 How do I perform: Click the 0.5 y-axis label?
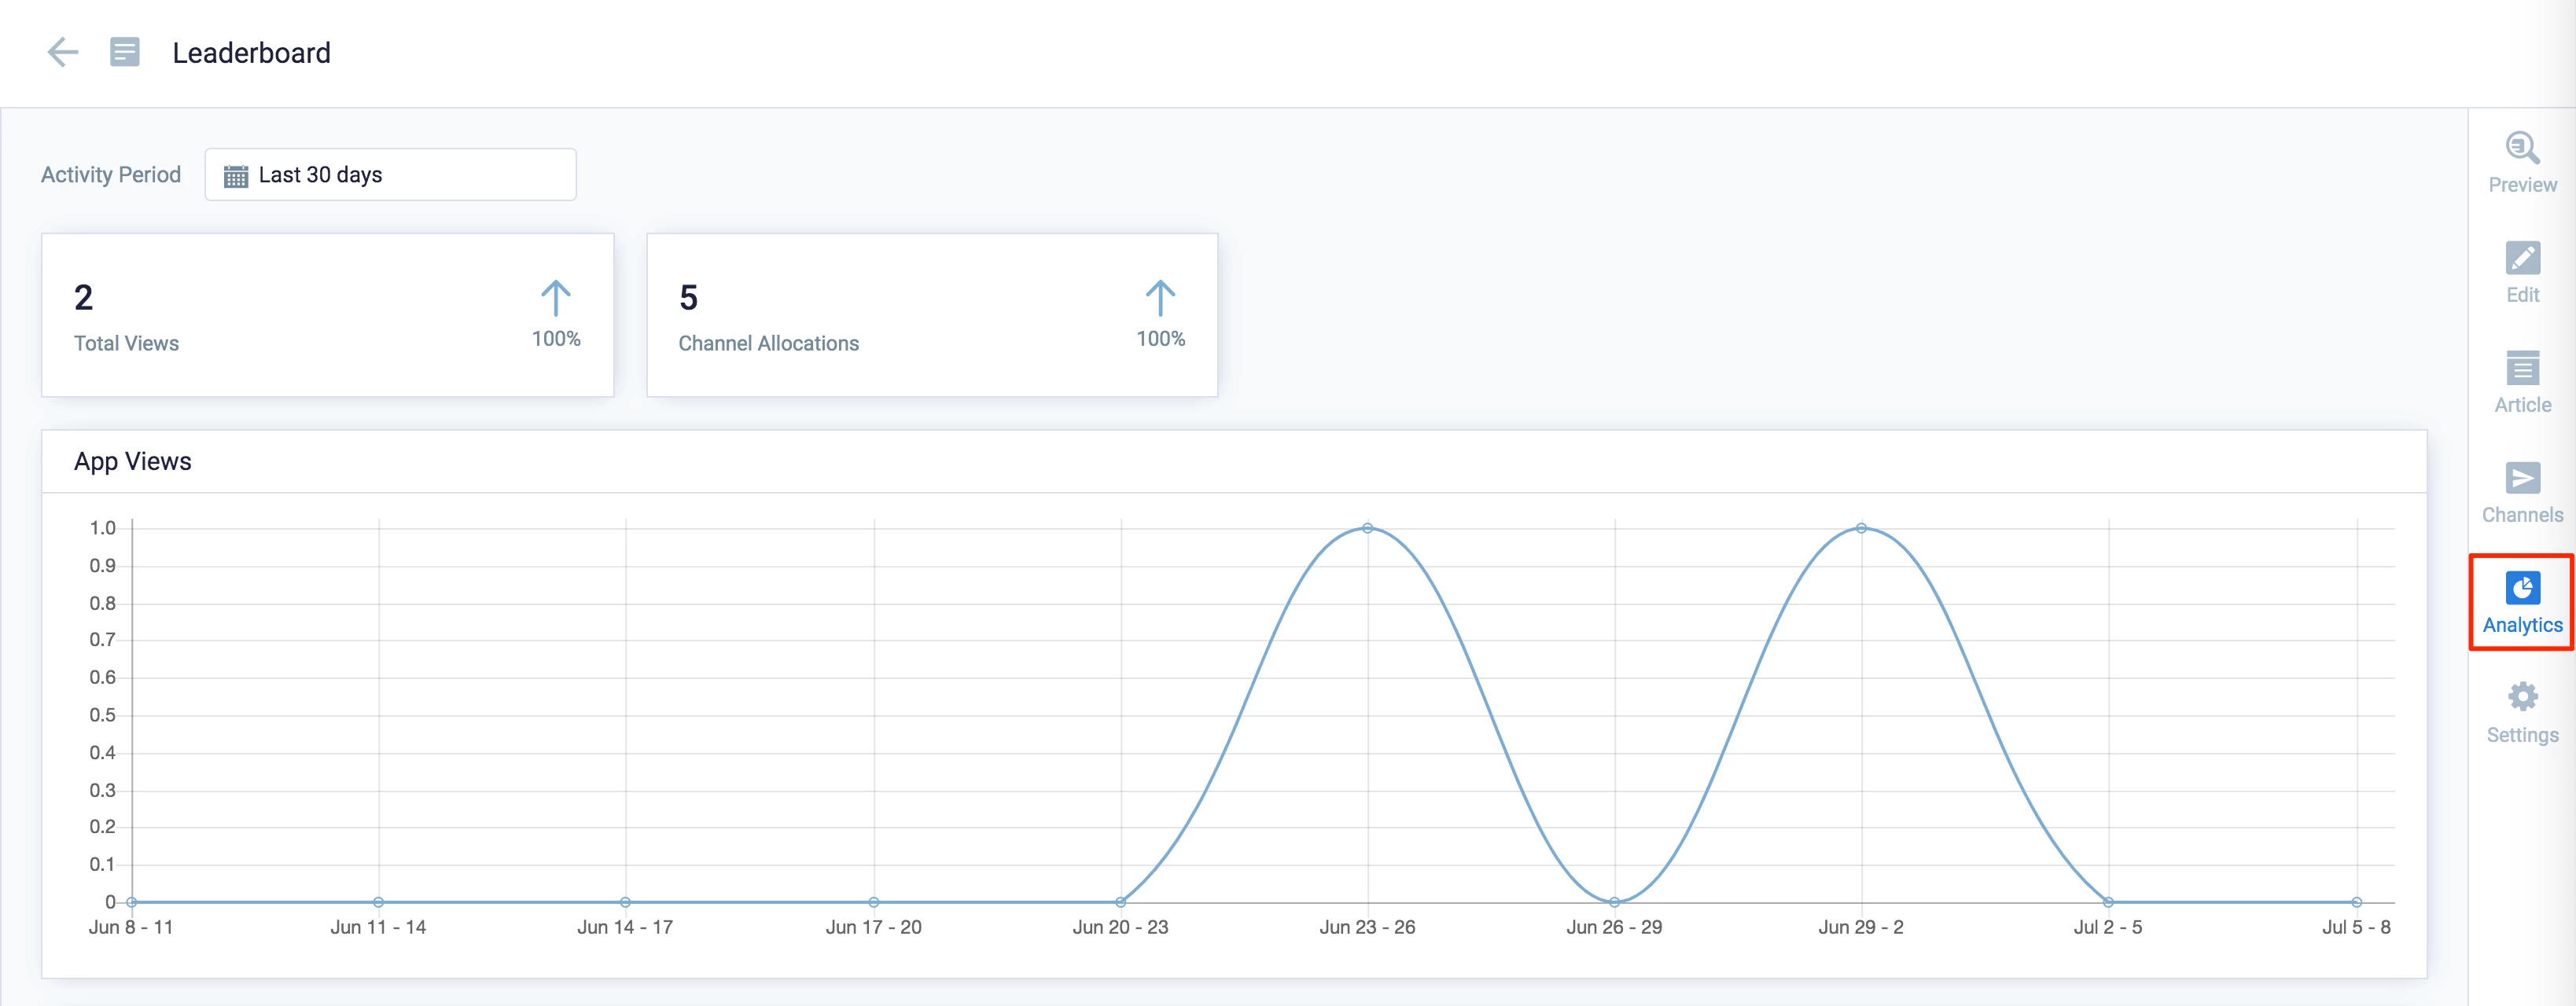click(x=102, y=715)
